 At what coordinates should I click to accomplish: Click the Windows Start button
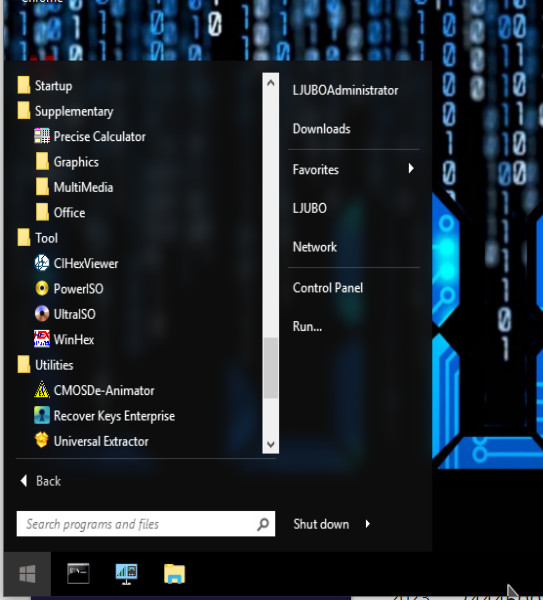pyautogui.click(x=28, y=574)
